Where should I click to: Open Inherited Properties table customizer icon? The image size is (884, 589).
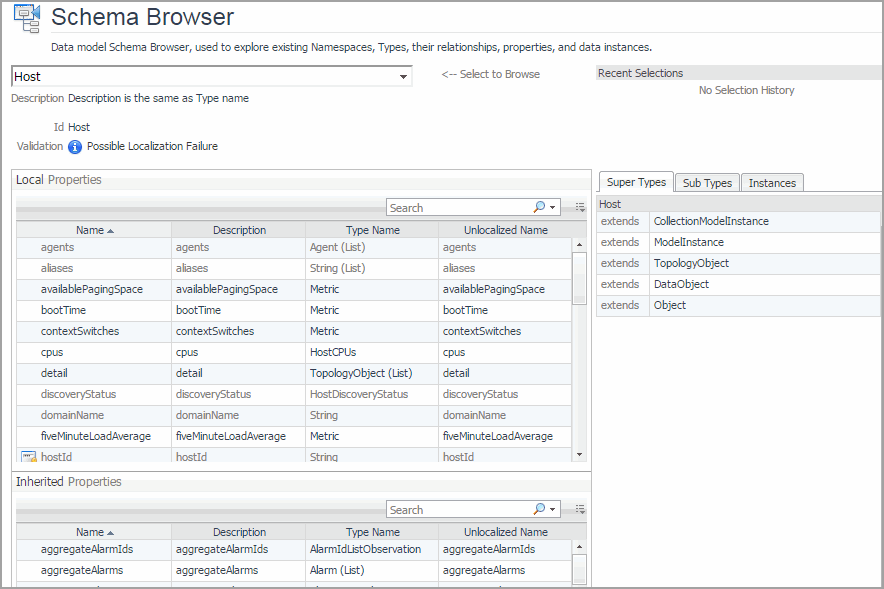coord(579,510)
